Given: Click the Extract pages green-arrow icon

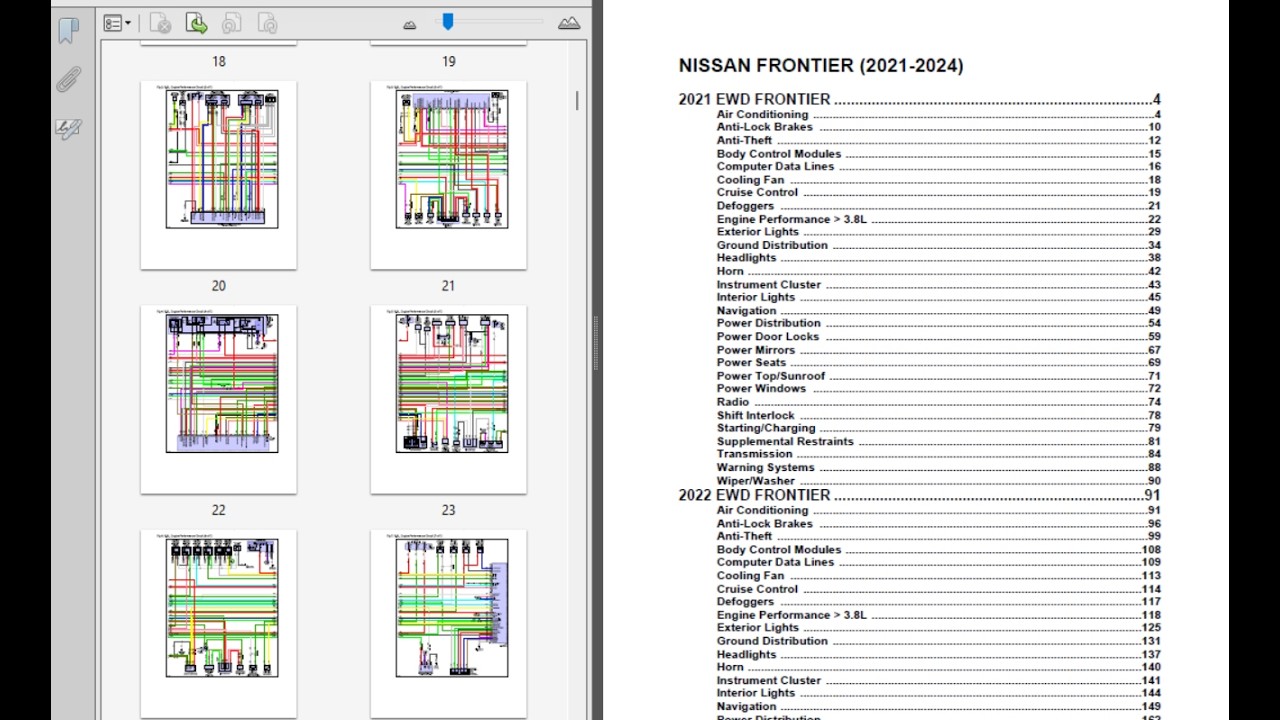Looking at the screenshot, I should (196, 23).
